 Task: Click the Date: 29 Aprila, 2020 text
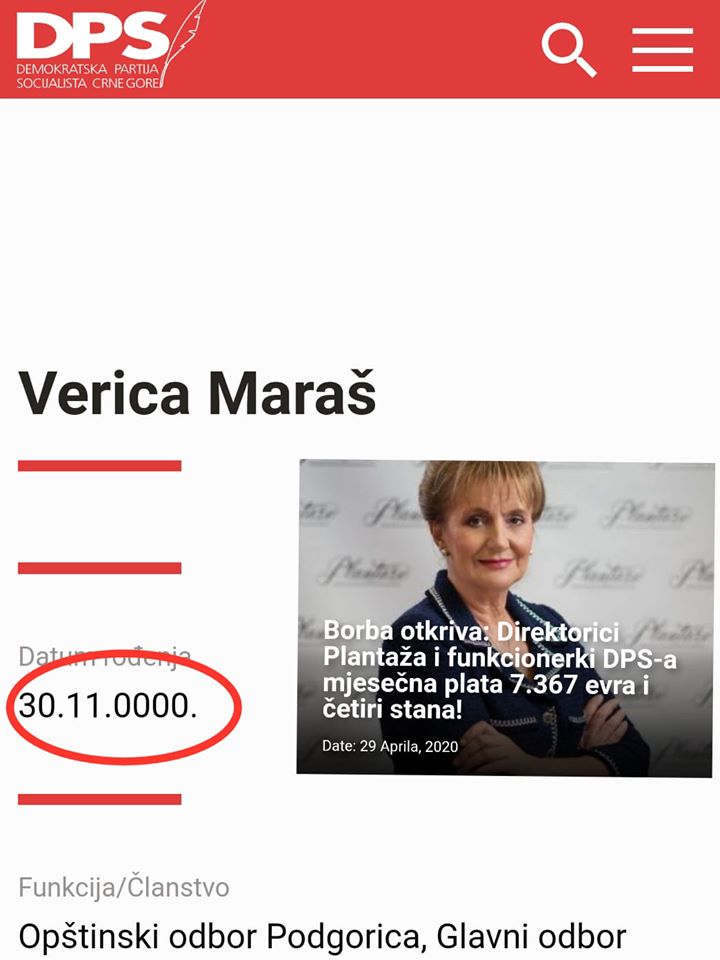coord(390,746)
